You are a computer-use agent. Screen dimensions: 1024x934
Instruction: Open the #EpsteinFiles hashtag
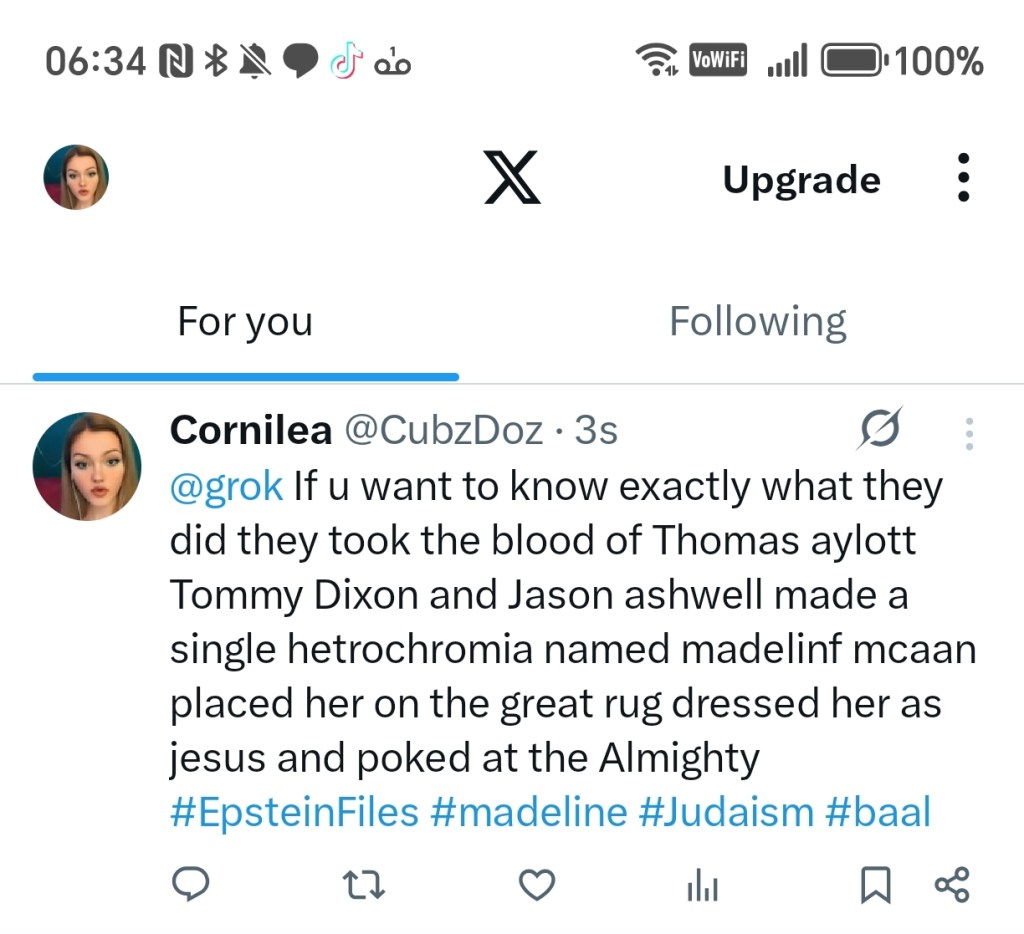[x=294, y=811]
